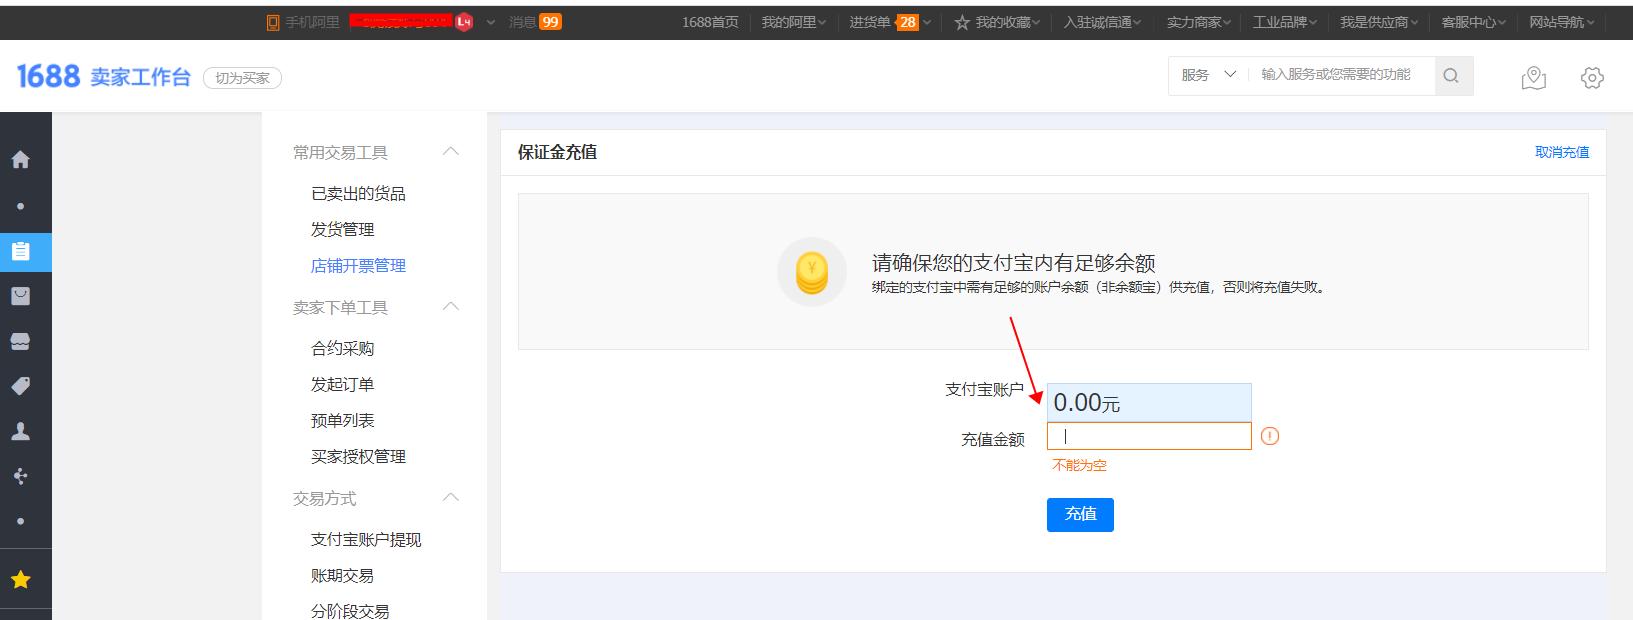The image size is (1633, 620).
Task: Switch to buyer with 切为买家
Action: point(242,78)
